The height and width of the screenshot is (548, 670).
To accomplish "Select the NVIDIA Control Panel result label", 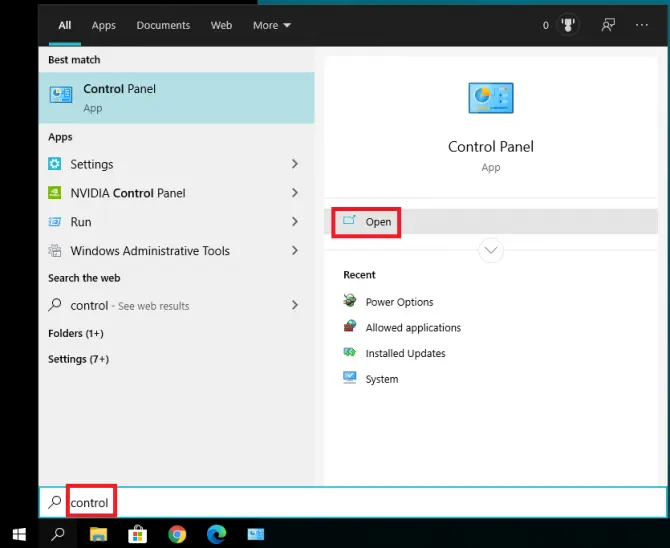I will tap(128, 193).
